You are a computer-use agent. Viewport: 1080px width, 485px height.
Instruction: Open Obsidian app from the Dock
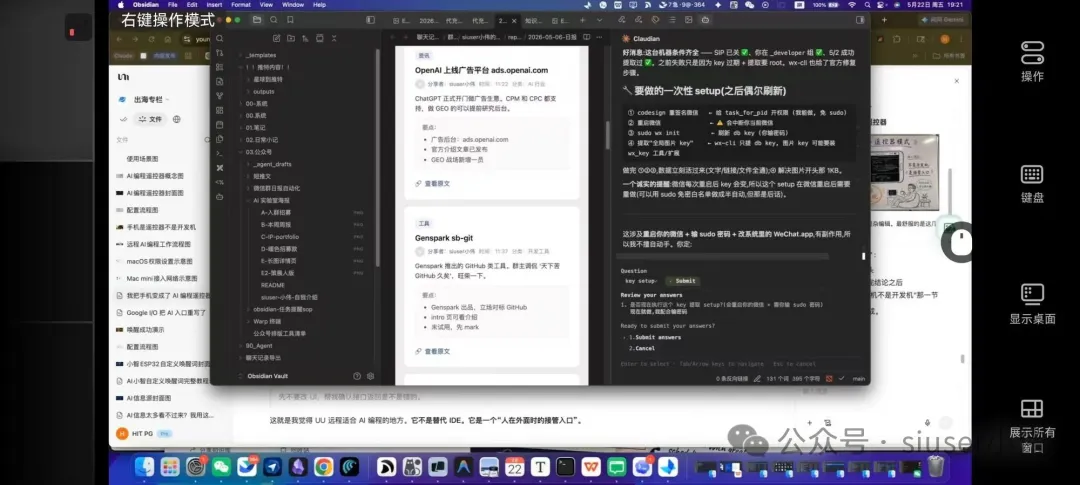(298, 466)
